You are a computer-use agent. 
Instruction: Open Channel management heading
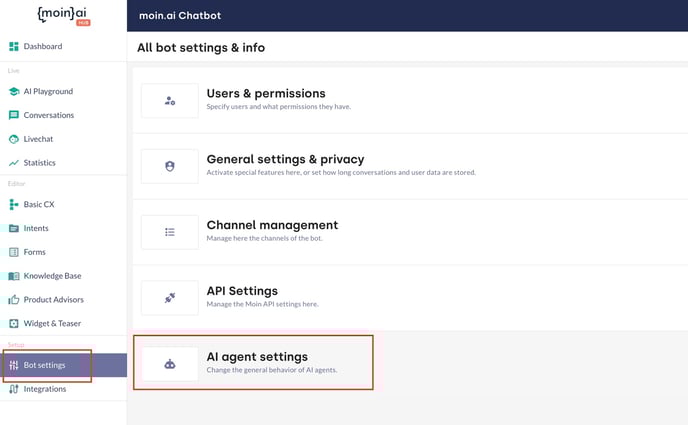[x=272, y=225]
